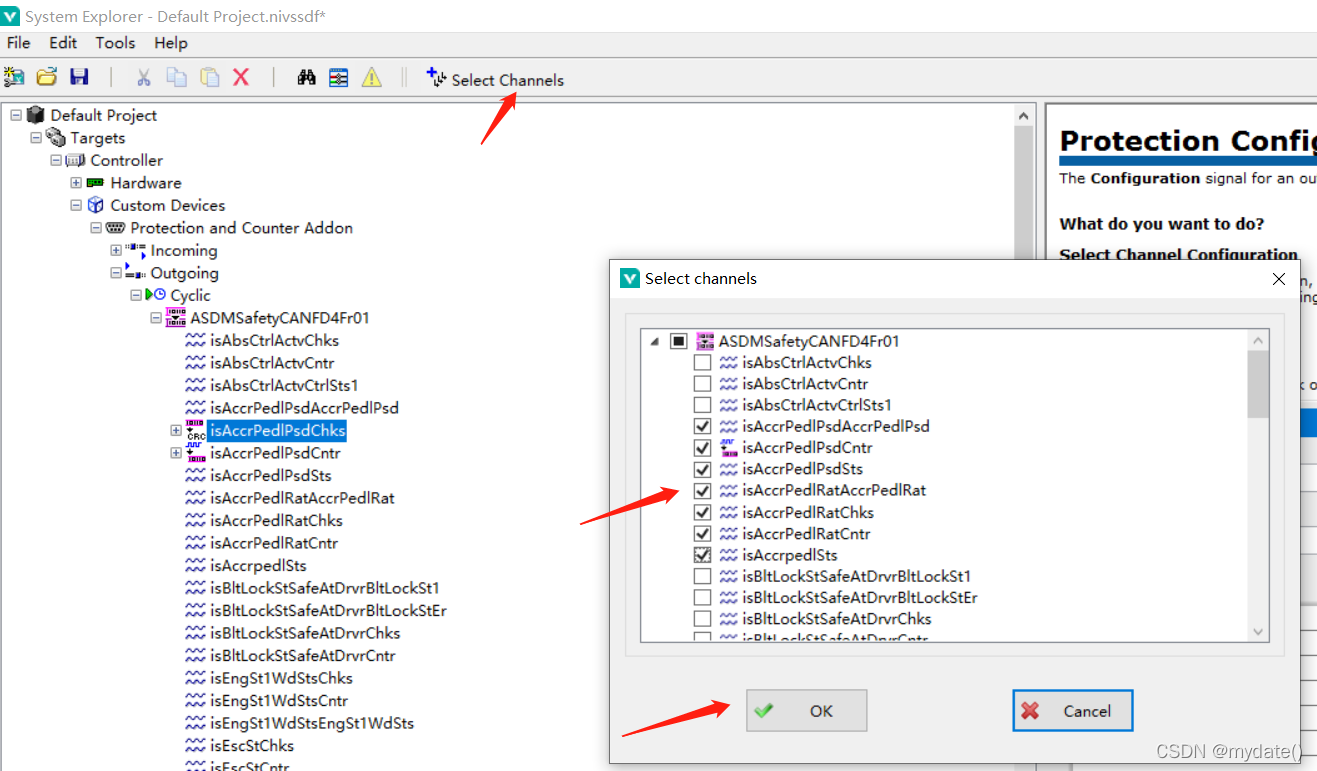Select isBltLockStSafeAtDrvrCntr in the tree
This screenshot has height=771, width=1317.
pos(303,656)
